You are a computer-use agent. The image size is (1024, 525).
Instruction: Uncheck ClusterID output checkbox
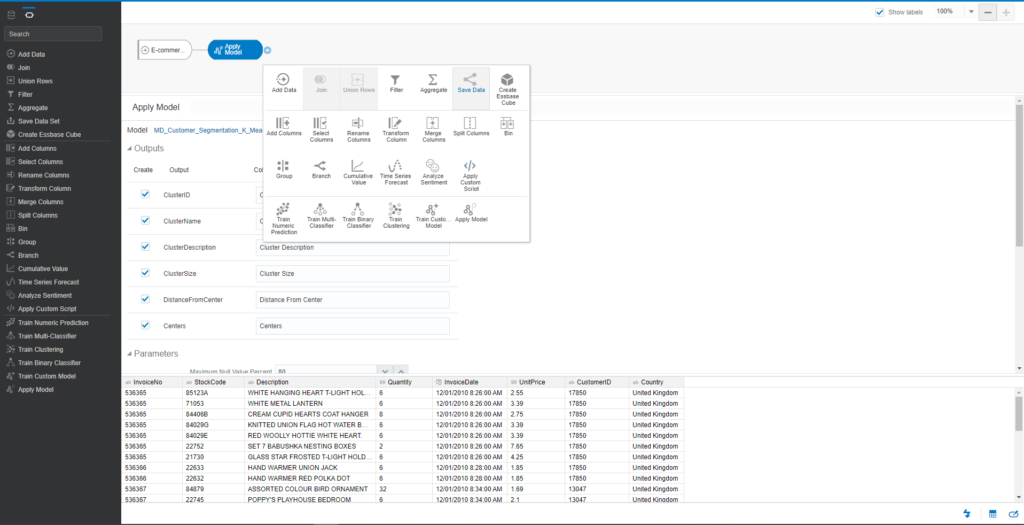coord(146,194)
